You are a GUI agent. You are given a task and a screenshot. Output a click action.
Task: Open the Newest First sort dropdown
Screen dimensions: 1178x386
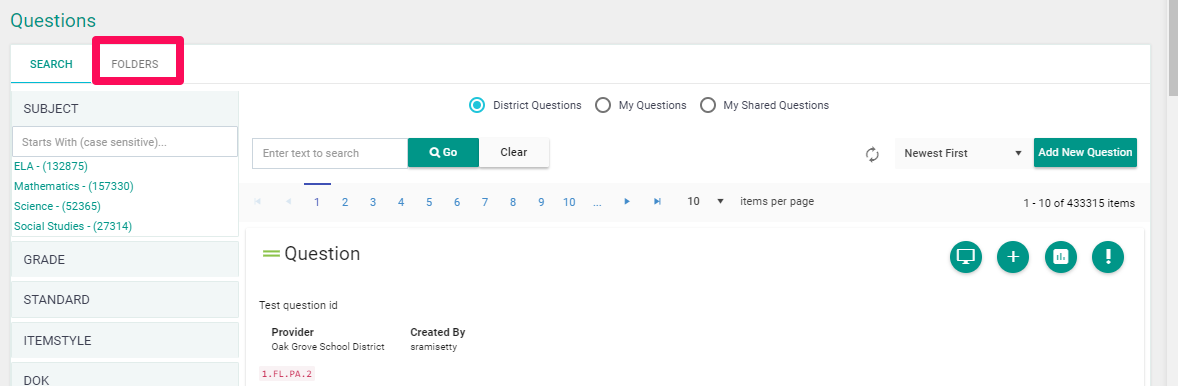[x=963, y=153]
